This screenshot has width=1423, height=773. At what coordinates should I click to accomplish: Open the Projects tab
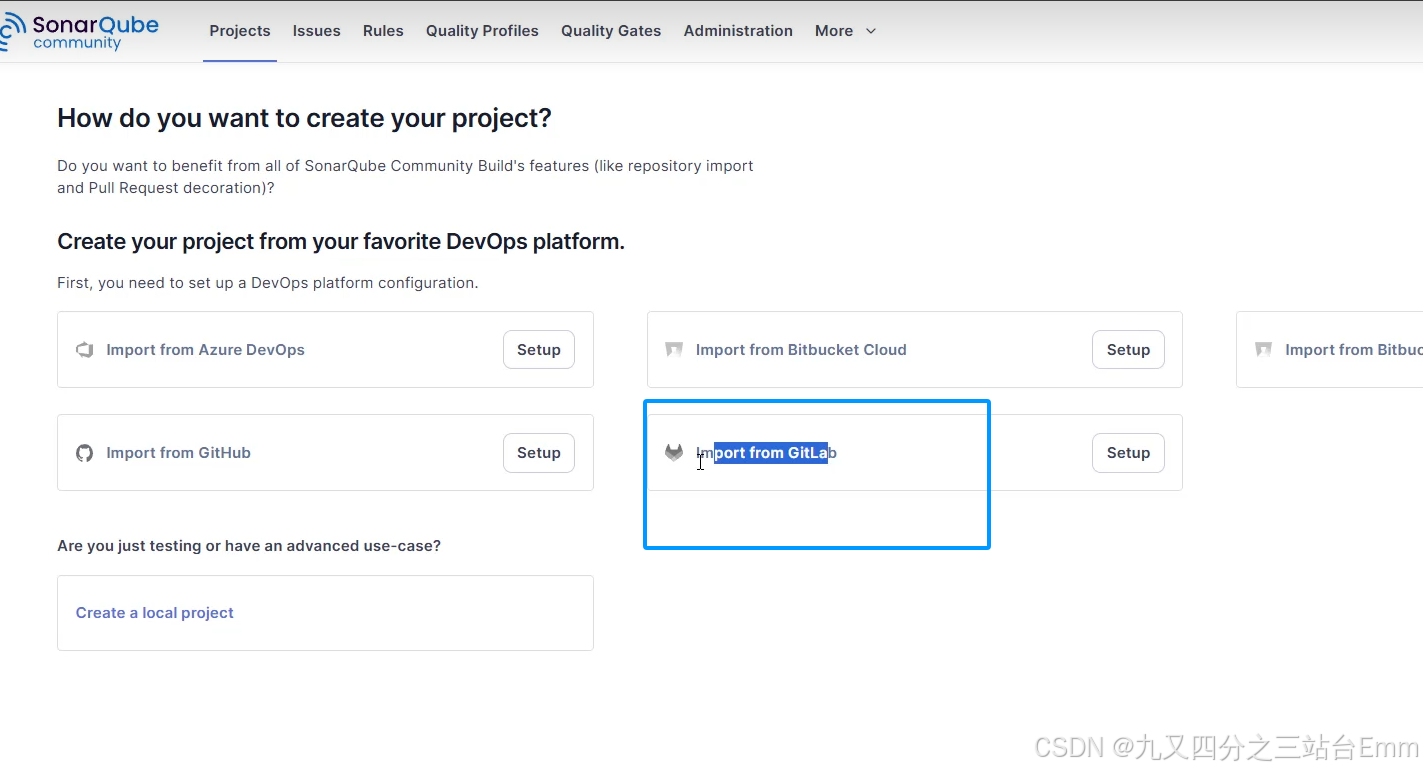point(240,31)
